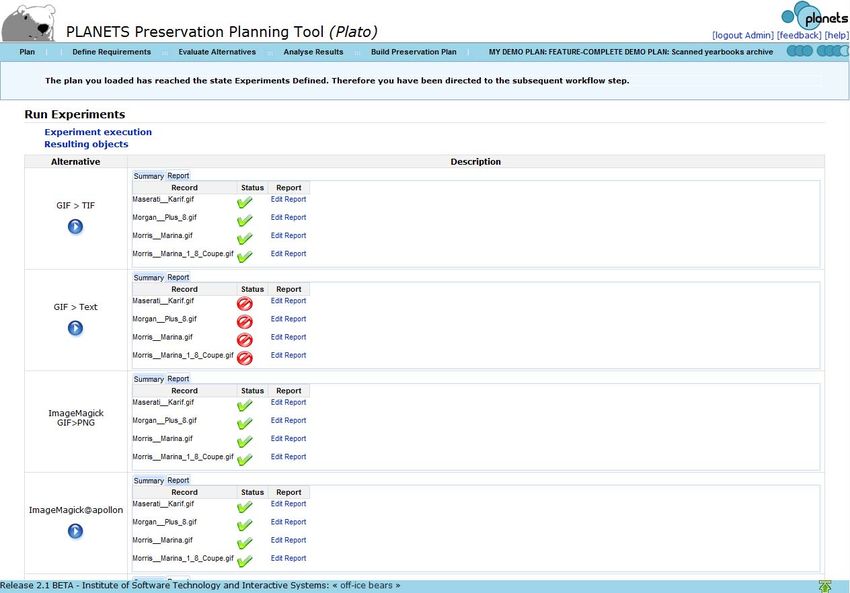Run the ImageMagick@apollon experiment play icon
Screen dimensions: 850x593
pos(75,531)
